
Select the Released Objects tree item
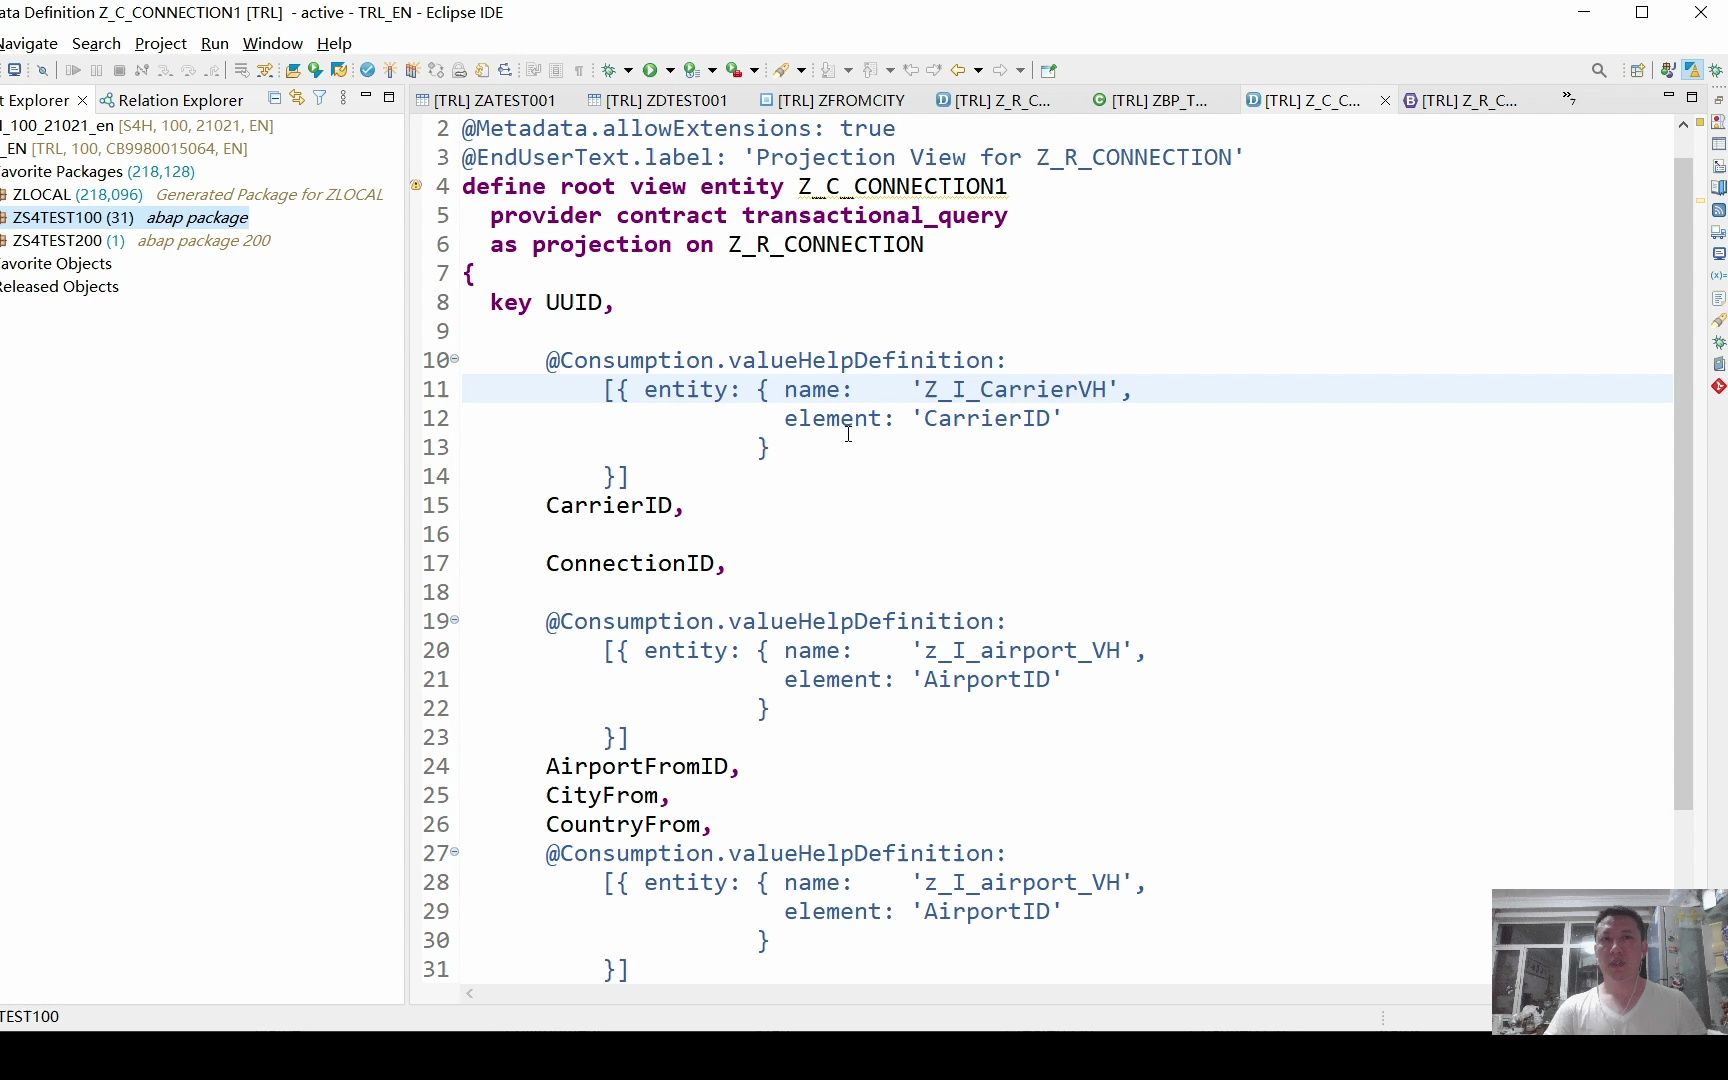coord(60,287)
